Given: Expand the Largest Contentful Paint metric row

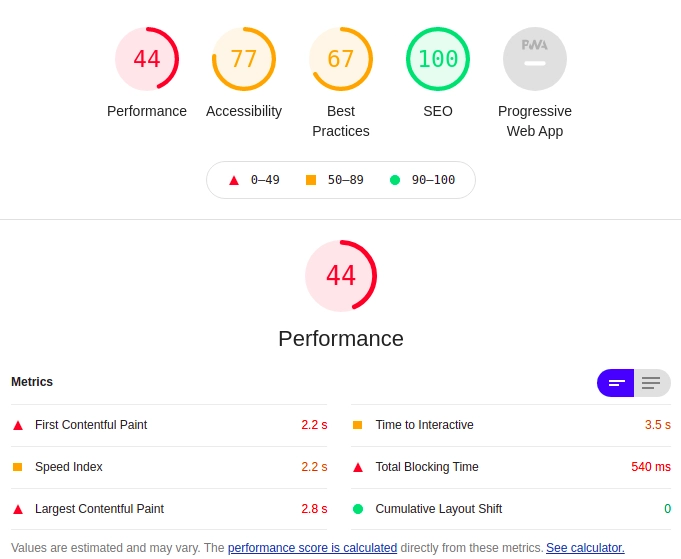Looking at the screenshot, I should click(x=99, y=509).
